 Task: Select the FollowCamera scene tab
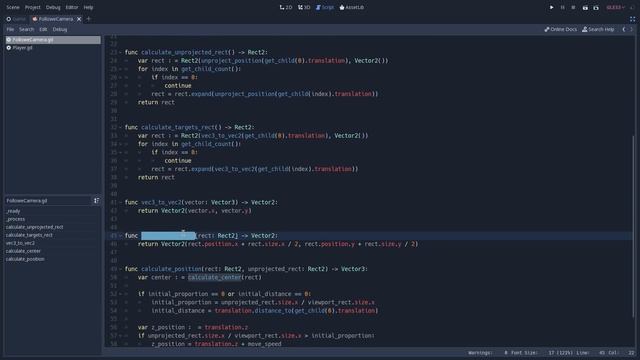(x=52, y=19)
